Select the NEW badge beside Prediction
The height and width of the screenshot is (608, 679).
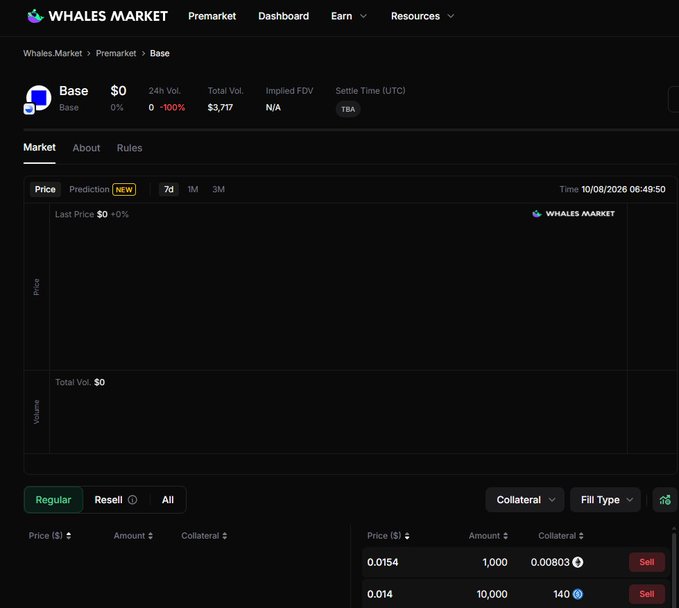tap(124, 190)
